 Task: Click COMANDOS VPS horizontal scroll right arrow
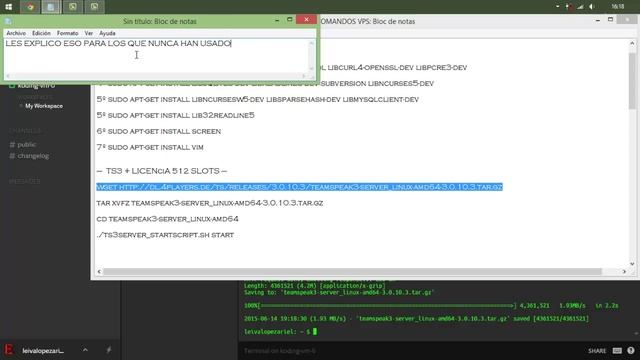pyautogui.click(x=624, y=271)
